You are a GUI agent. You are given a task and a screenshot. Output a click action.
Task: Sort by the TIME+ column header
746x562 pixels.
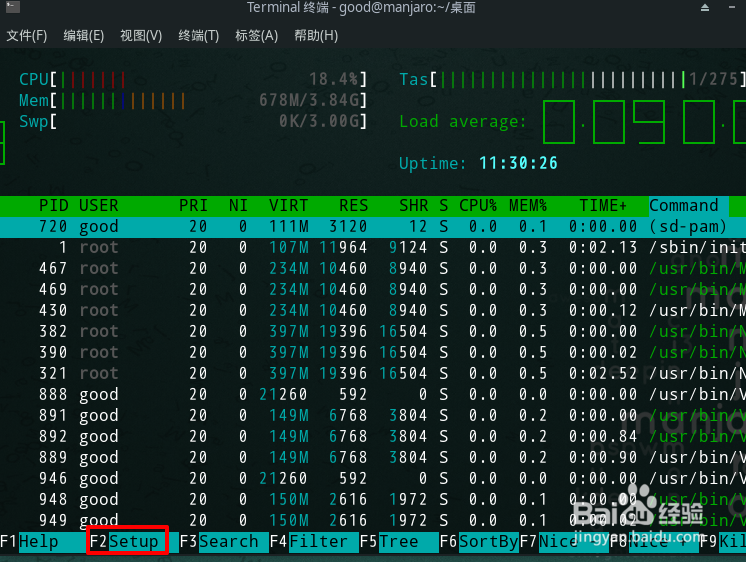(x=603, y=206)
